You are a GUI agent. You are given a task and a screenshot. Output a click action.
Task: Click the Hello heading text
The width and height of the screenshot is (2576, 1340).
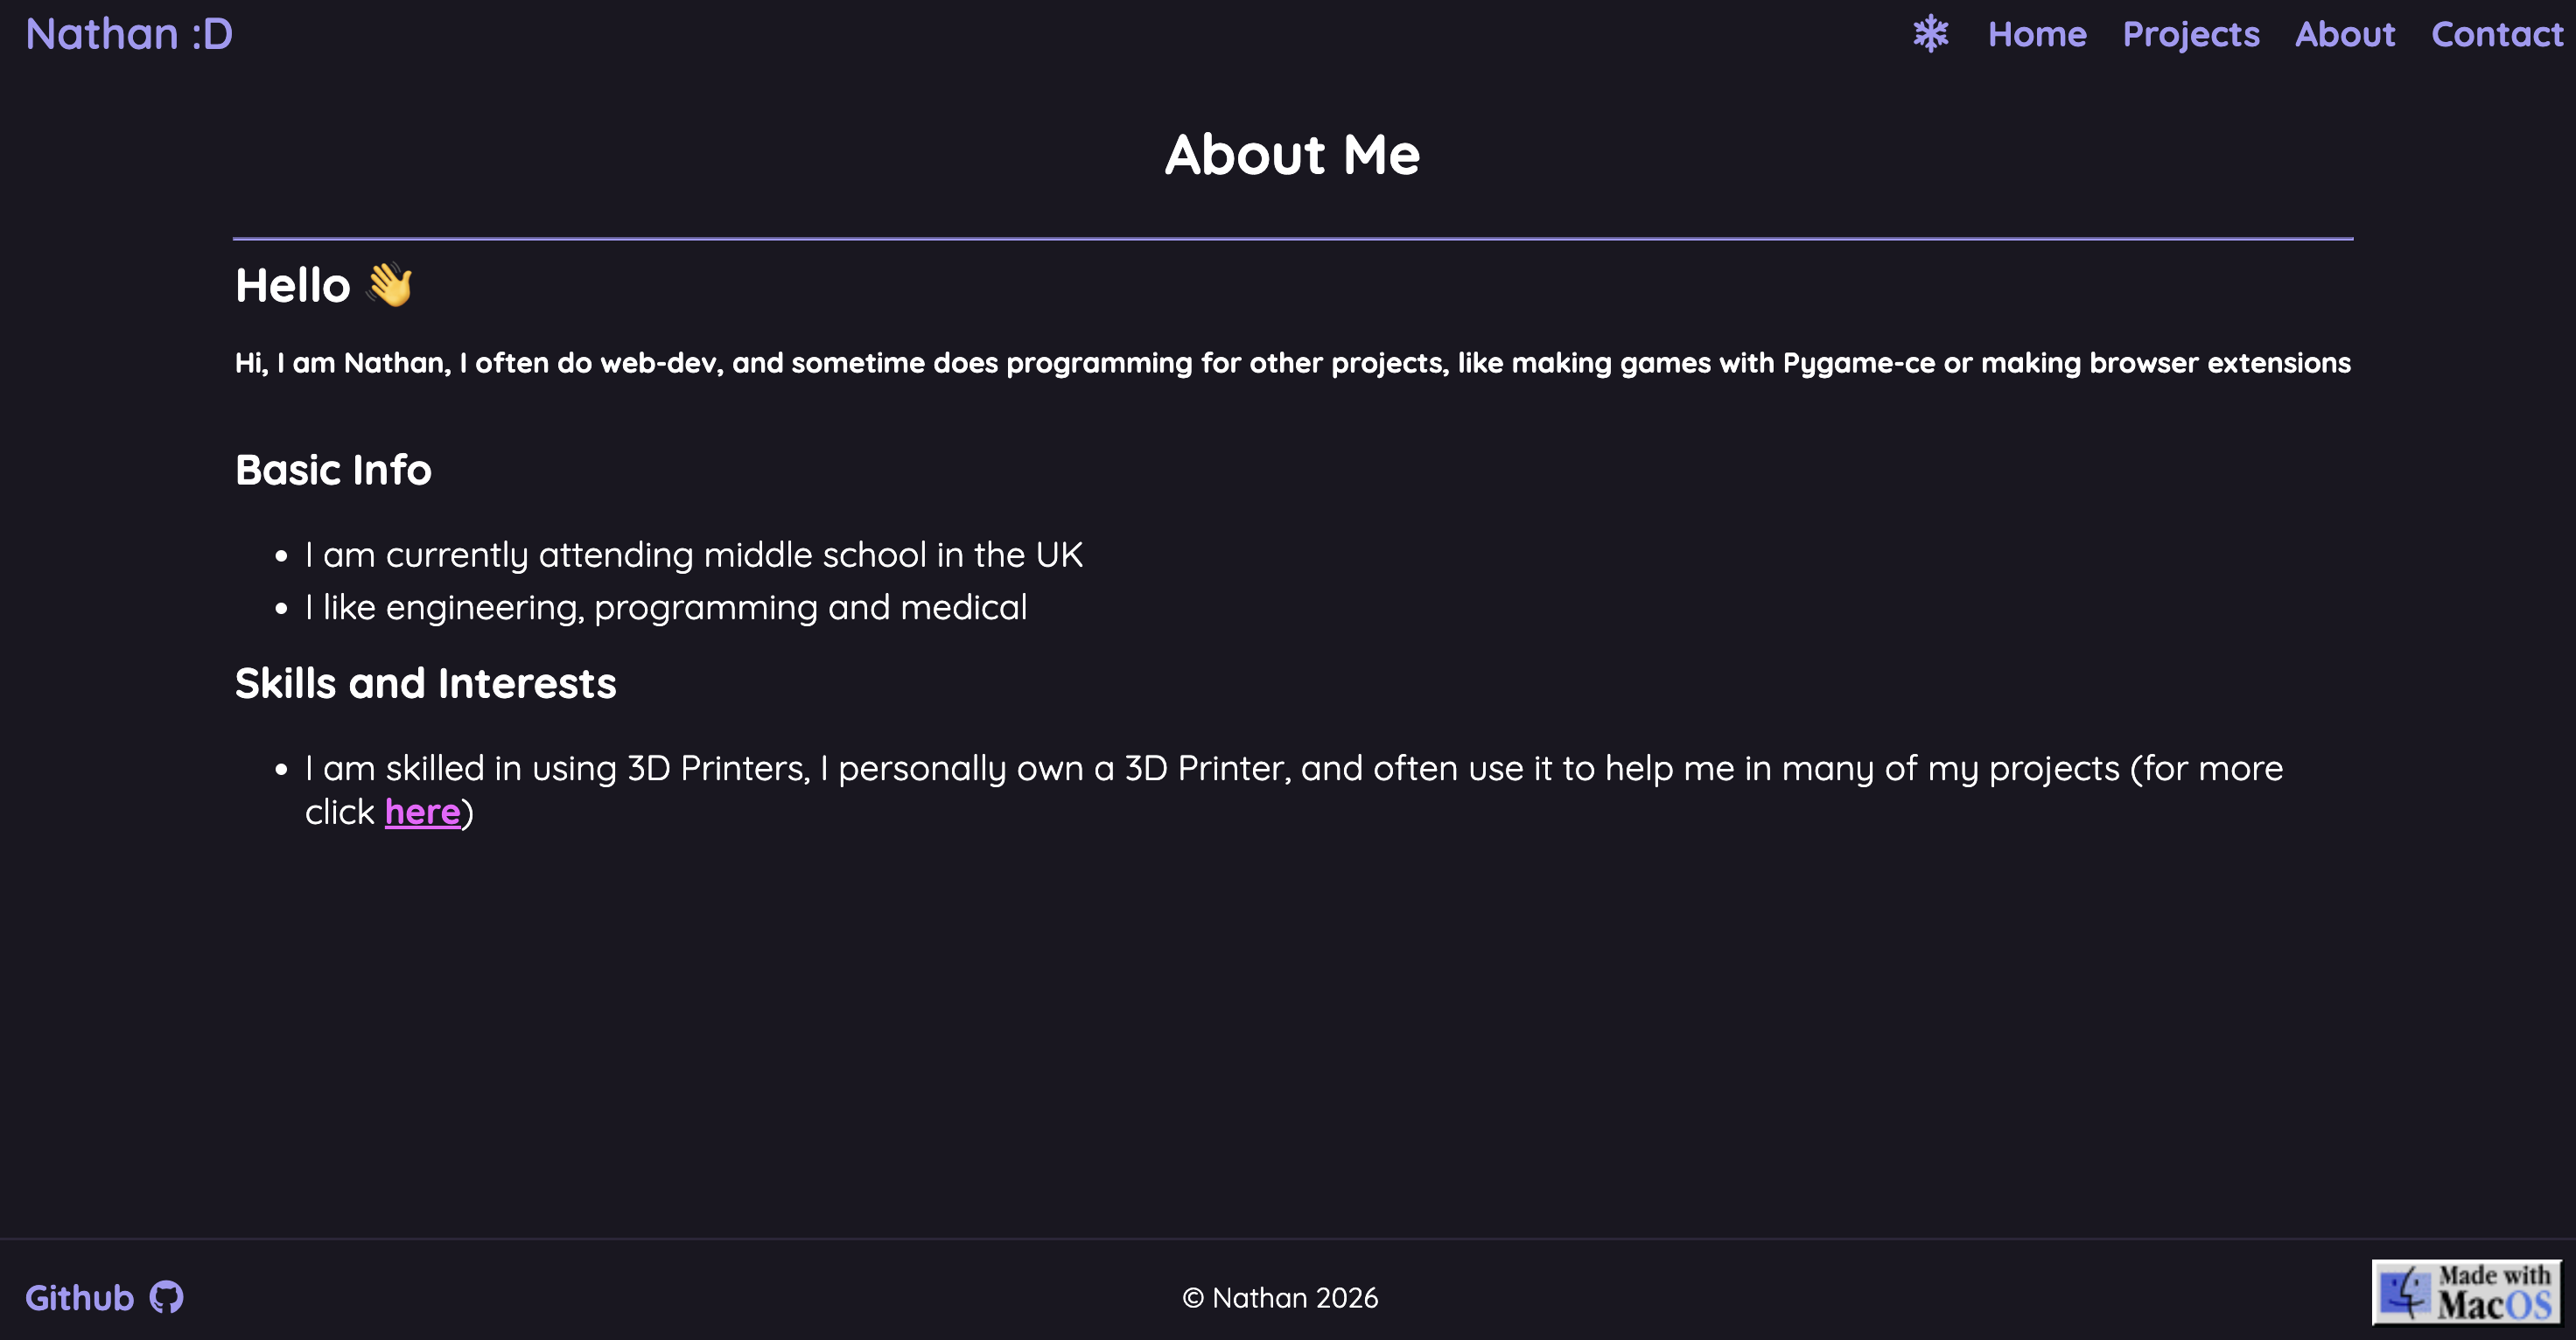[x=293, y=286]
